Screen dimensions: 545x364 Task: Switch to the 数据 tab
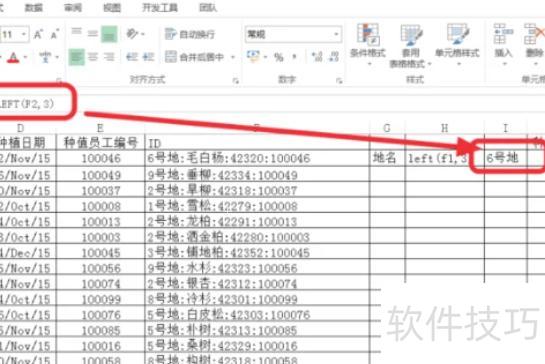pyautogui.click(x=34, y=8)
